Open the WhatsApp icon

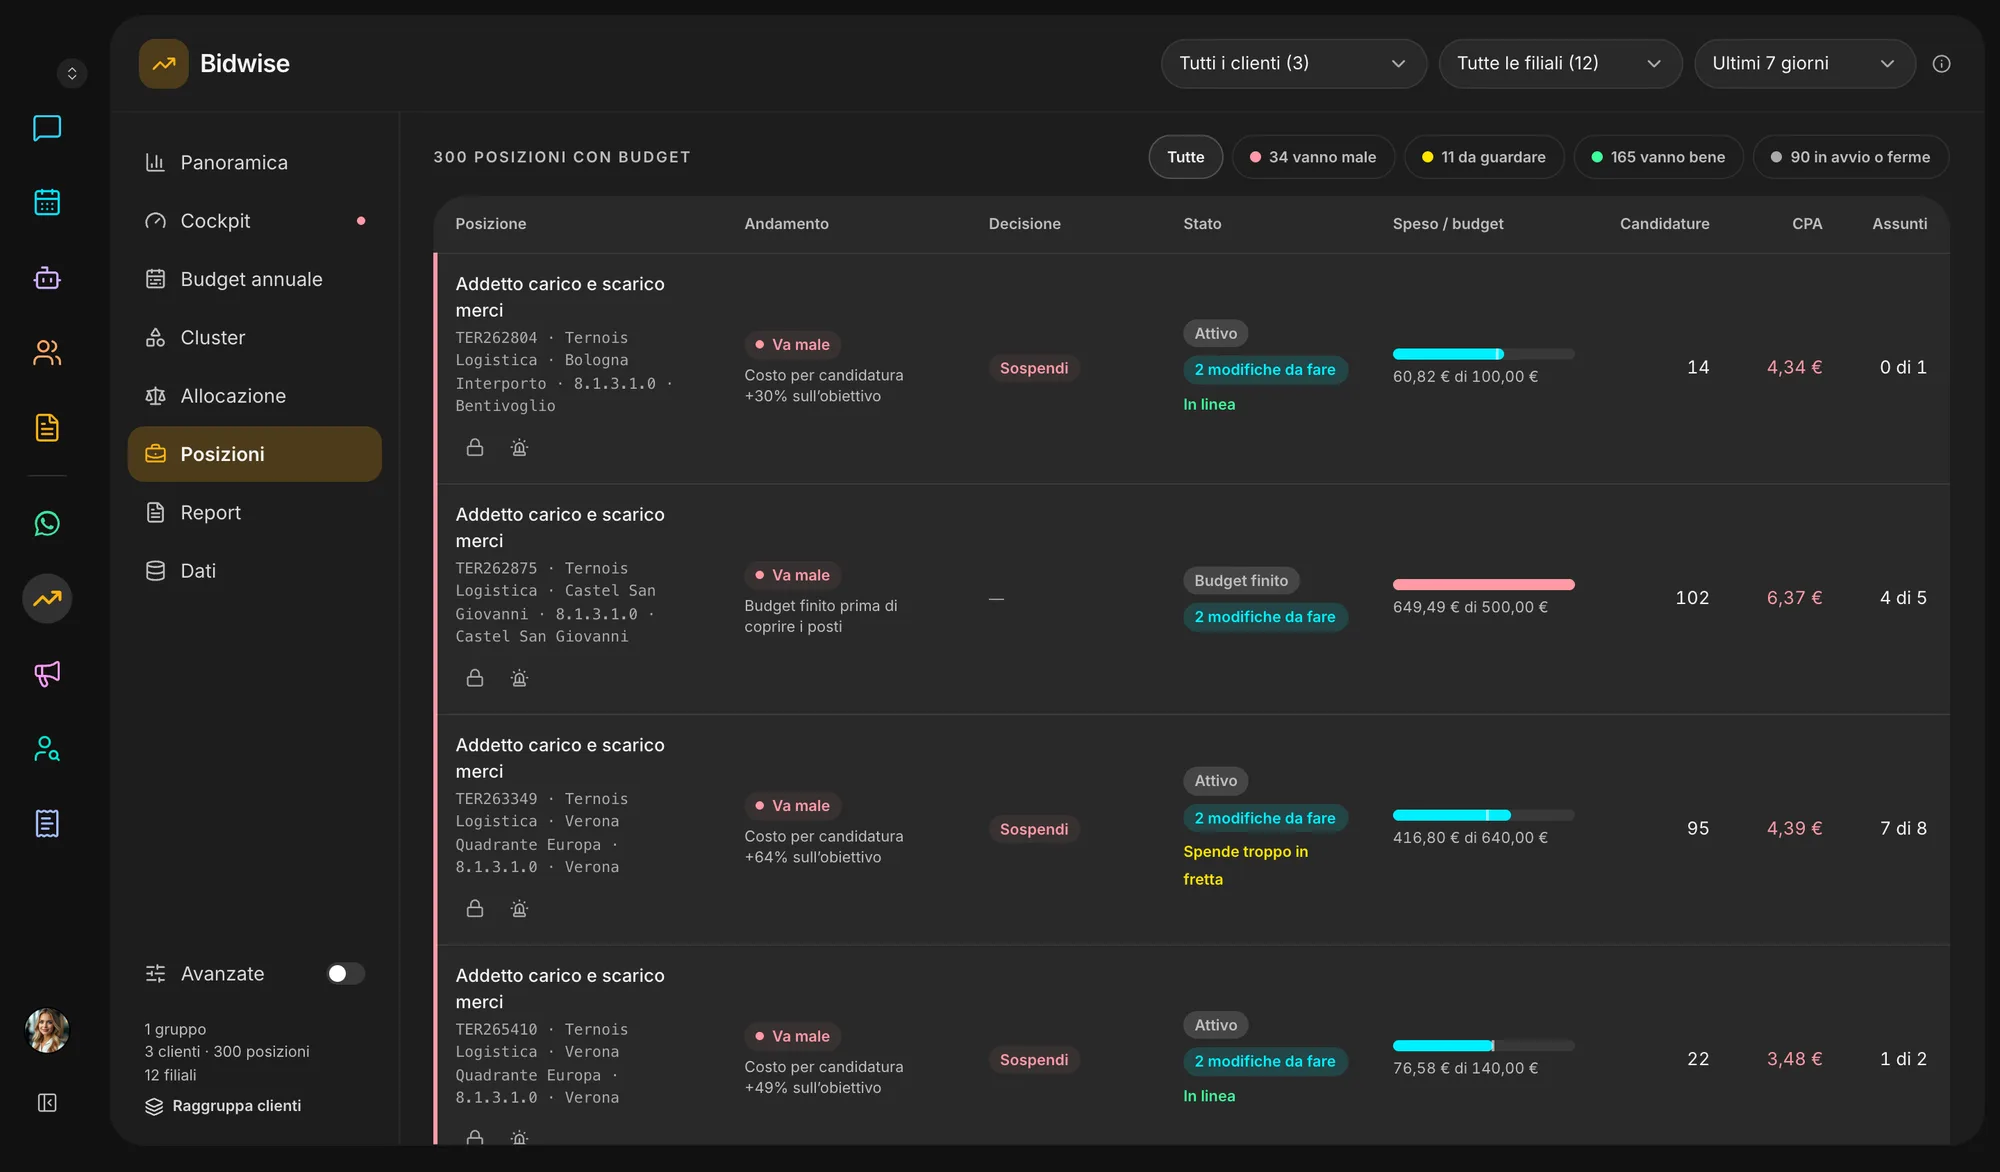47,523
